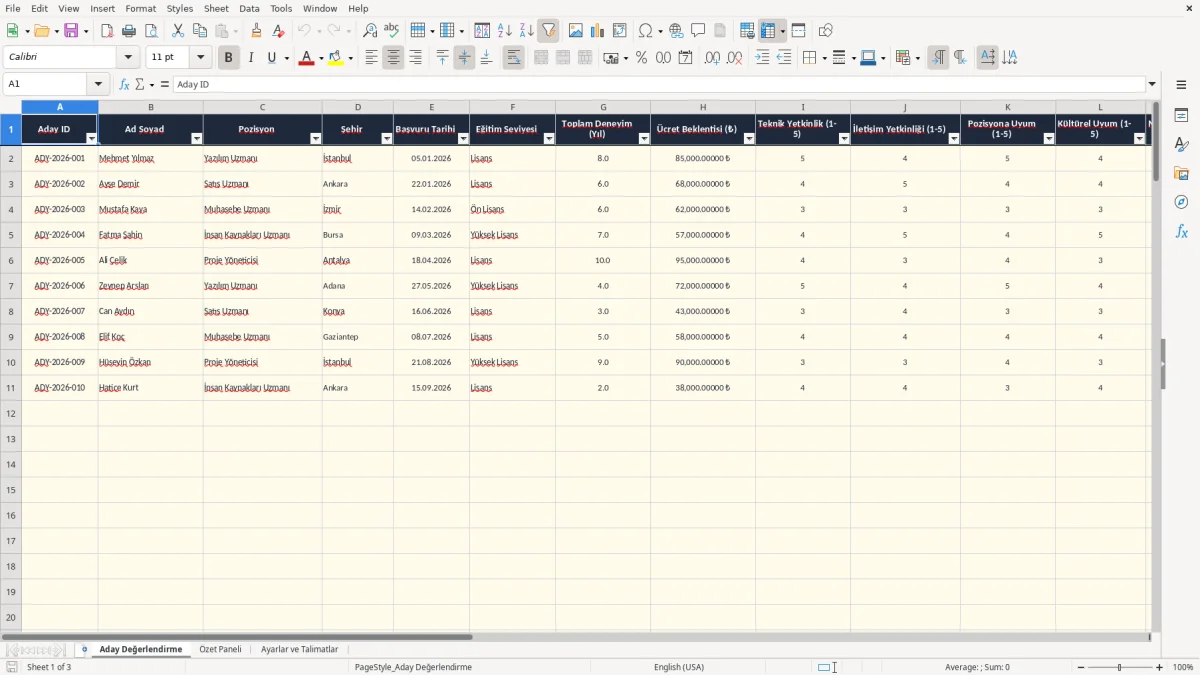1200x675 pixels.
Task: Select column header G
Action: tap(603, 107)
